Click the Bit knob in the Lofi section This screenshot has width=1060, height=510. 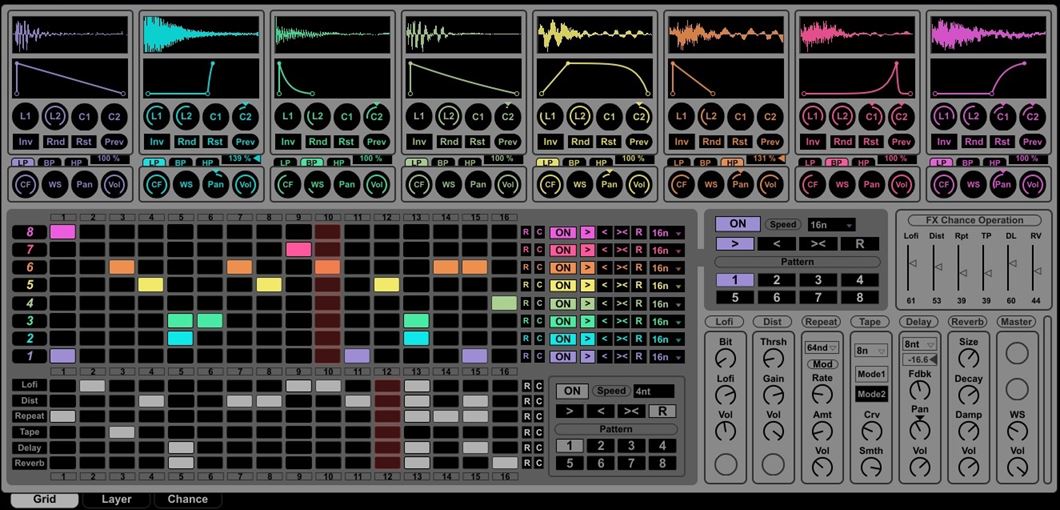(725, 357)
